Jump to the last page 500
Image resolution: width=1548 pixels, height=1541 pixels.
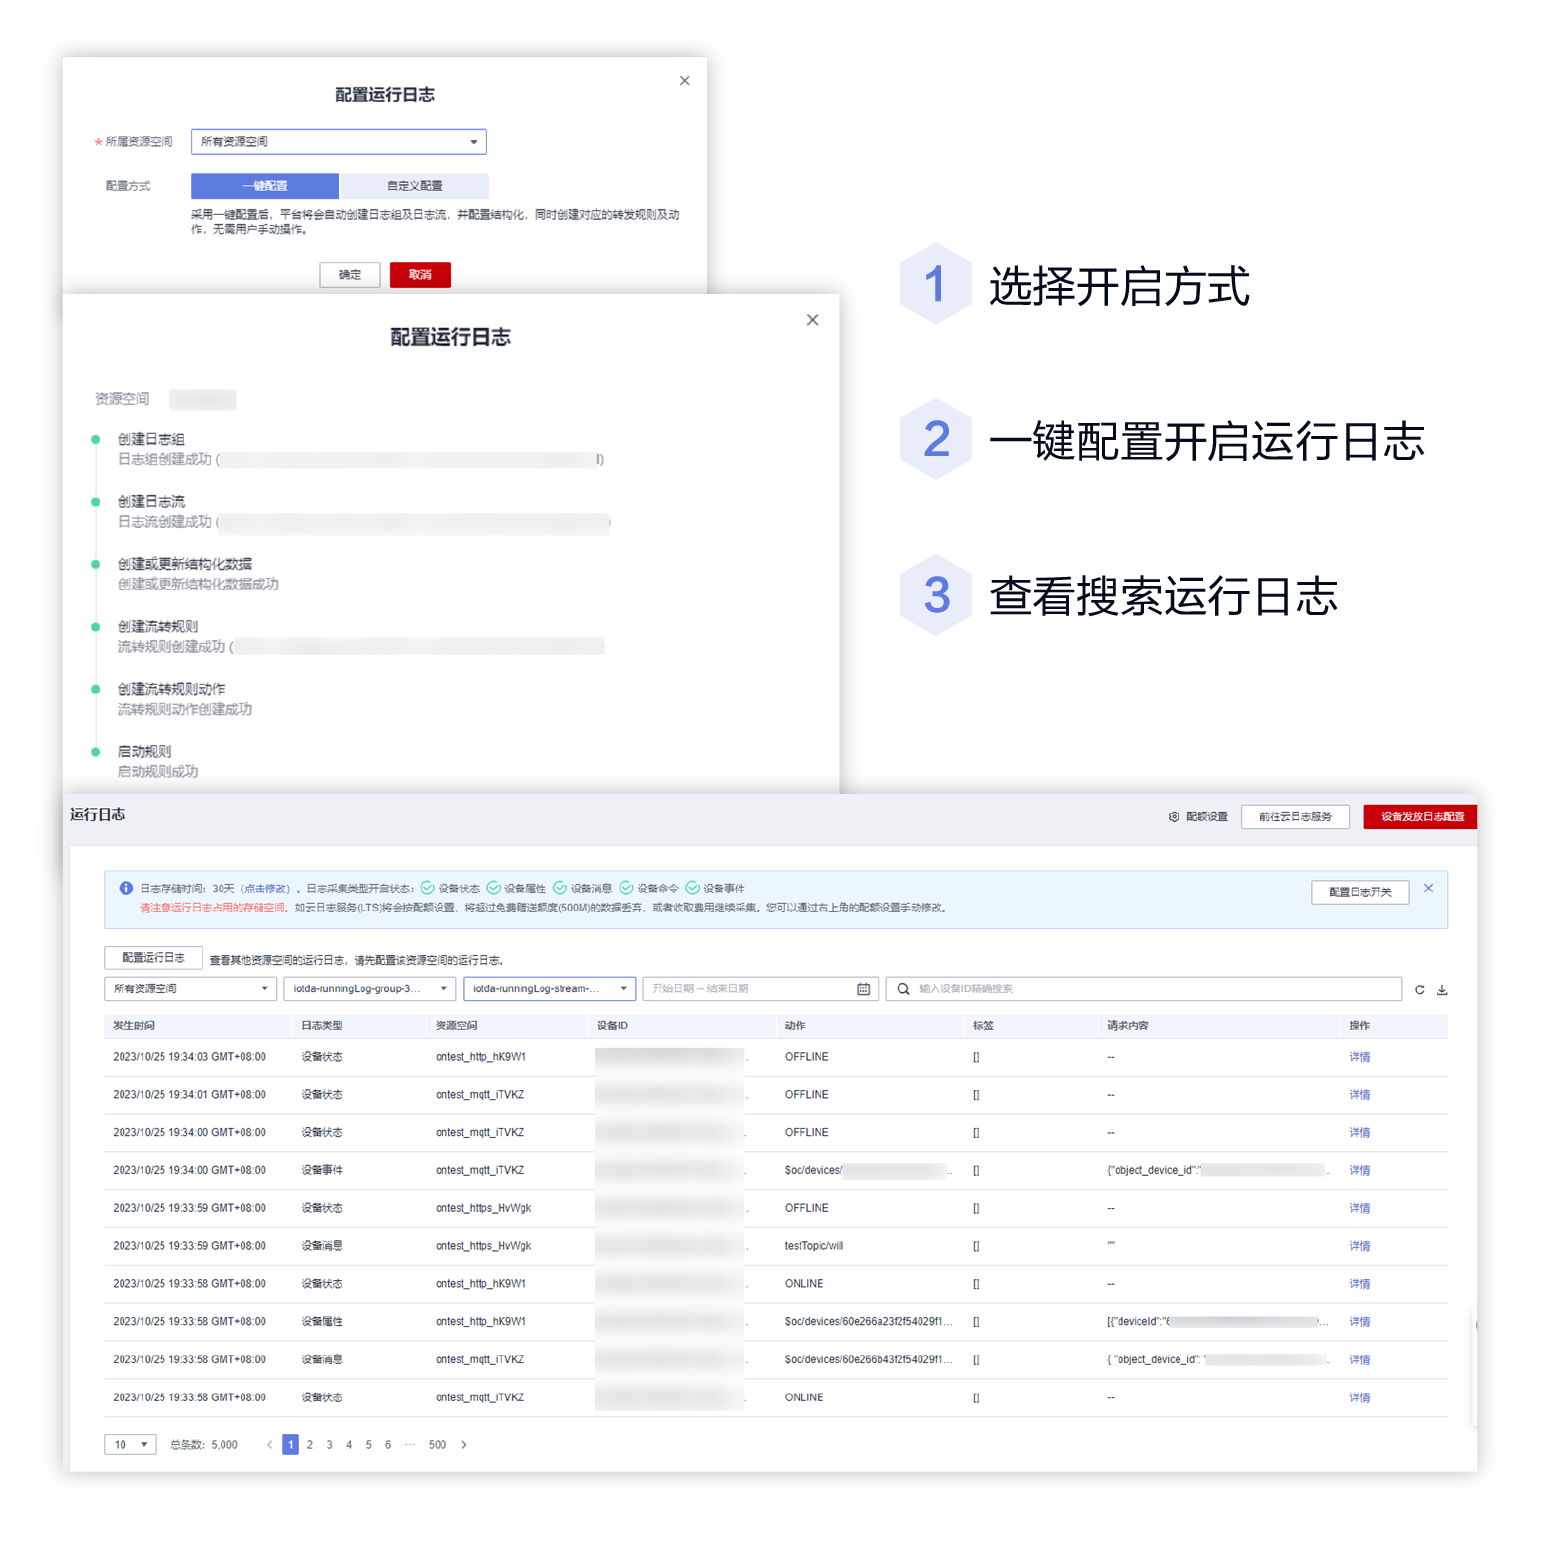coord(437,1445)
